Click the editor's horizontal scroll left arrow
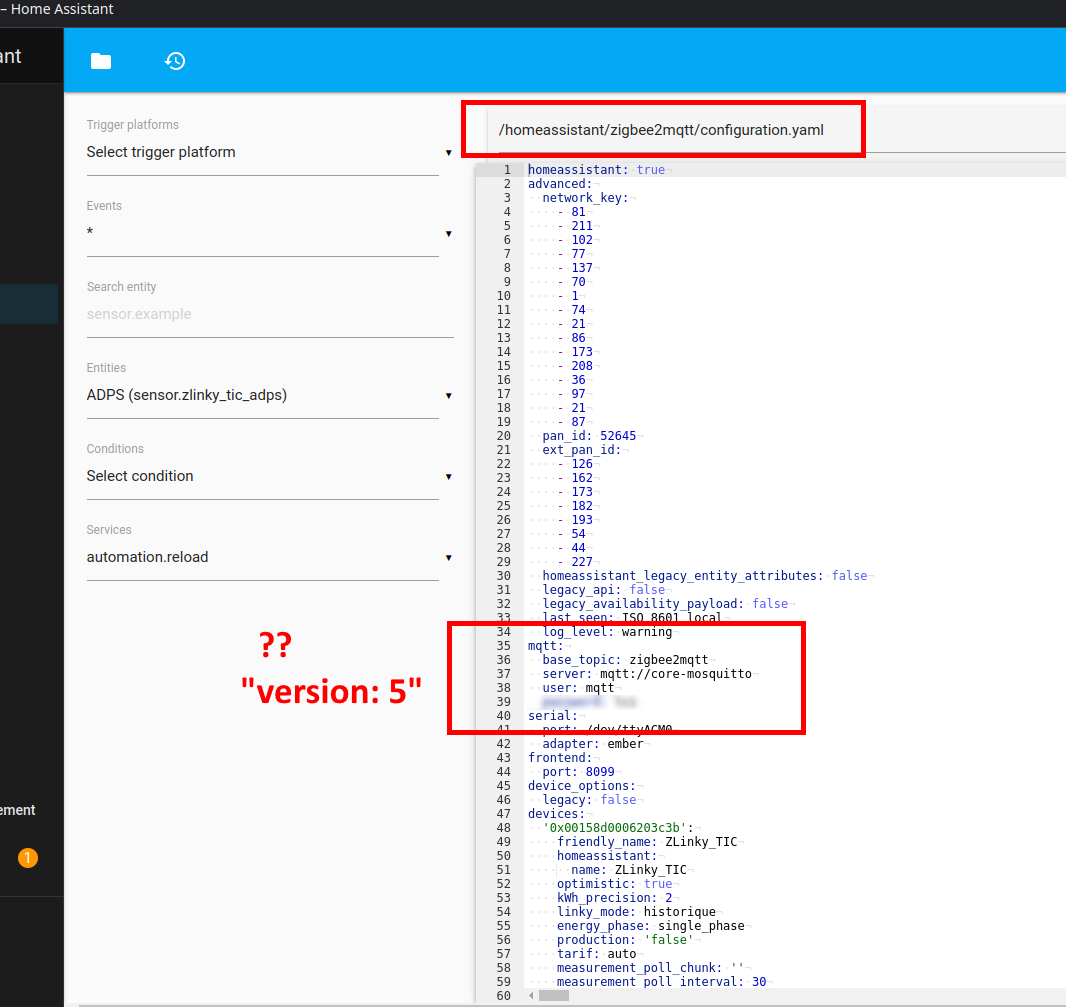 point(529,995)
